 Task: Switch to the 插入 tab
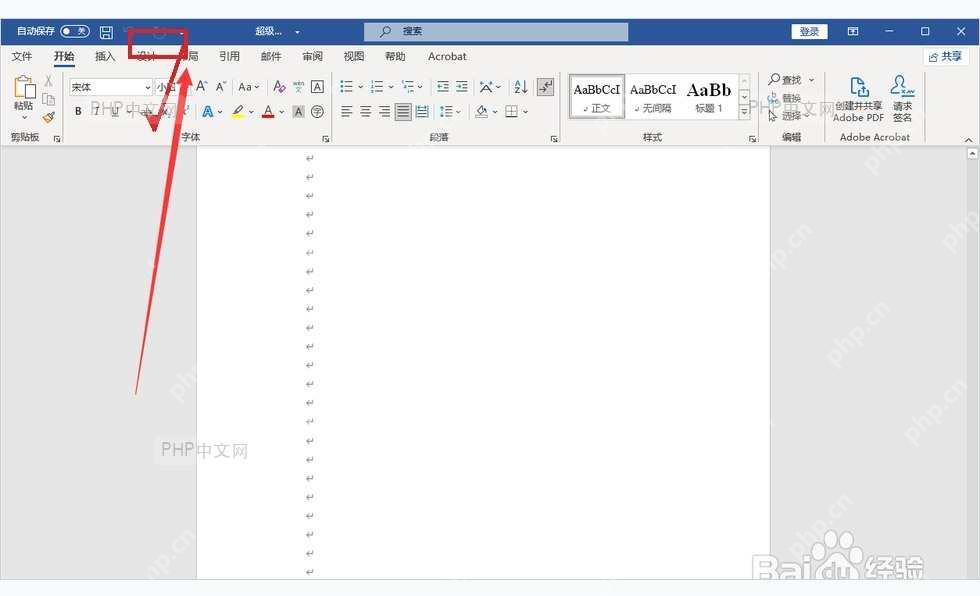click(105, 56)
